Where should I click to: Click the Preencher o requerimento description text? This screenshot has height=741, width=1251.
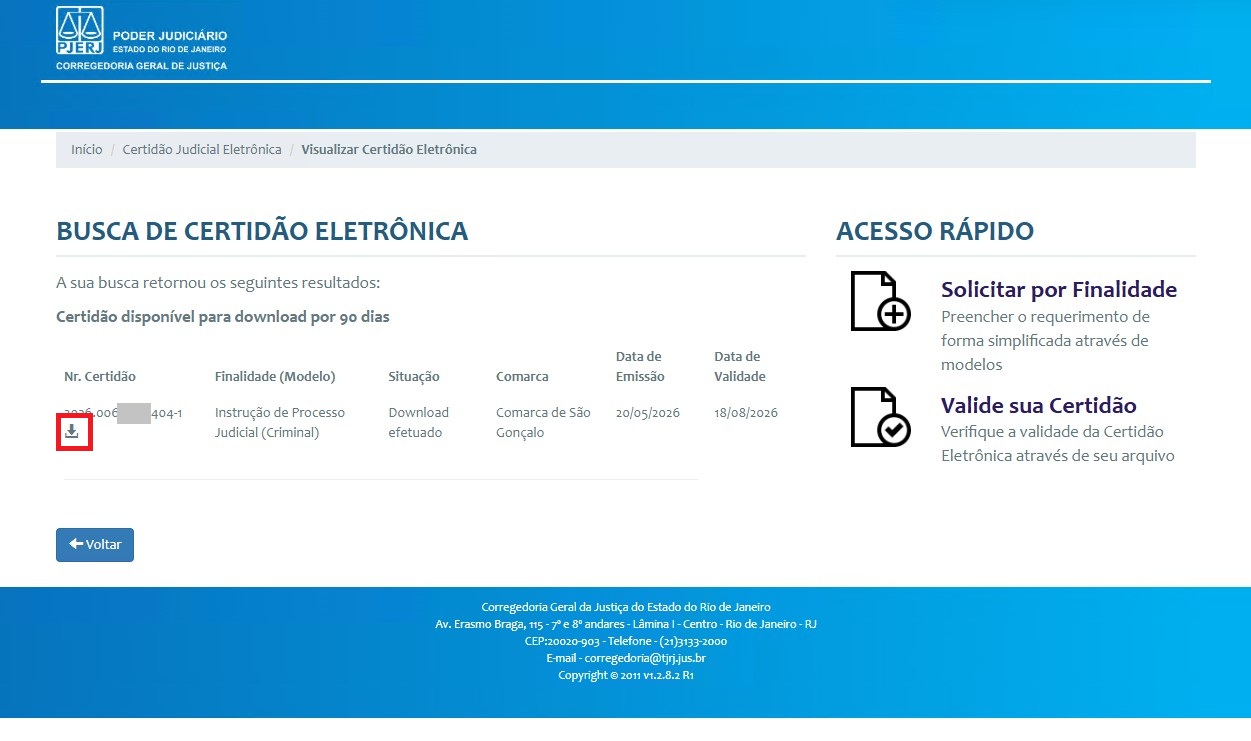click(x=1045, y=341)
